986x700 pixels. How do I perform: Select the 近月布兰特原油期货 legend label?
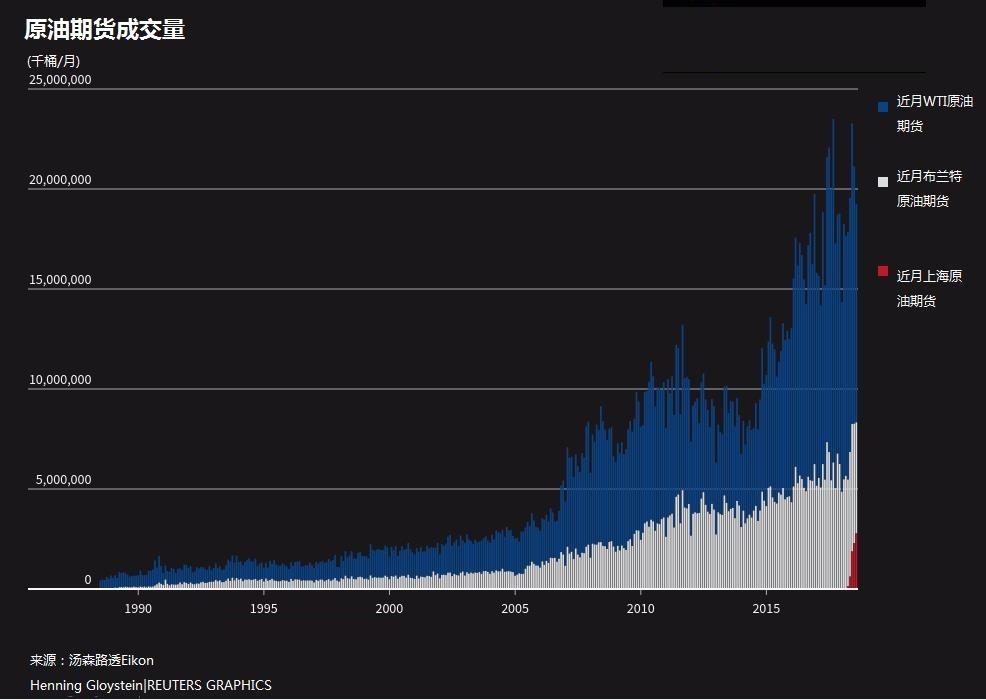click(x=929, y=188)
